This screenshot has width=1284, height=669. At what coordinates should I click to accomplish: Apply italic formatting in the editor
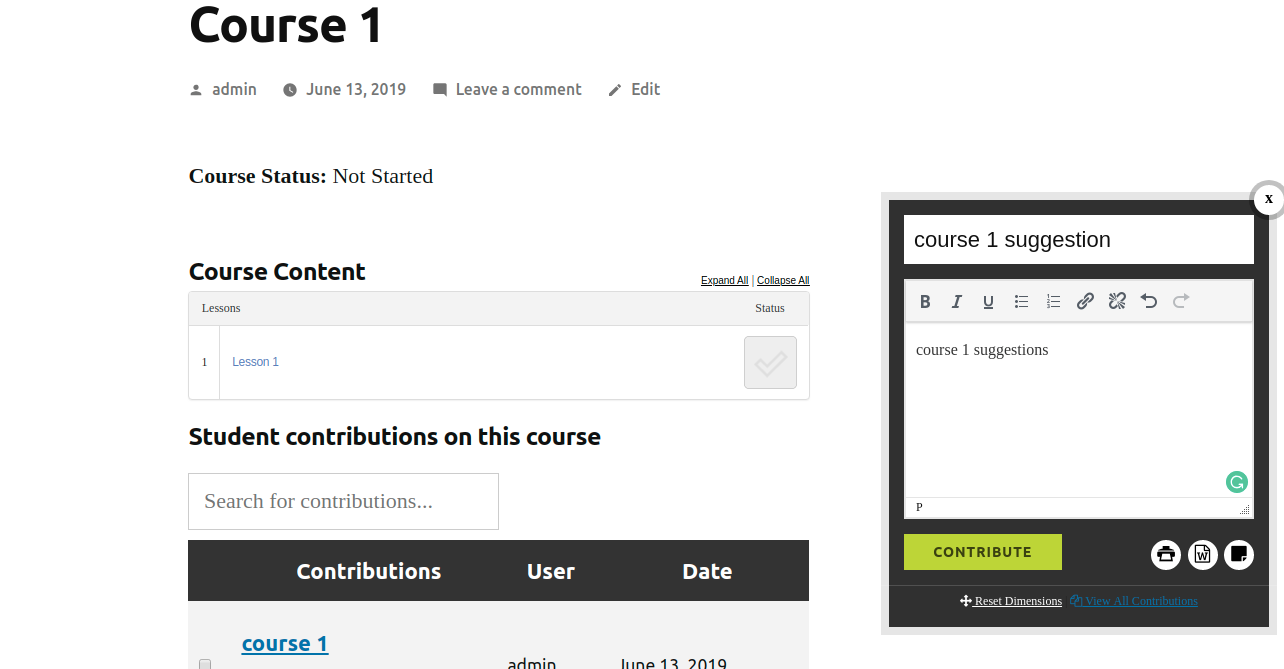[x=957, y=301]
